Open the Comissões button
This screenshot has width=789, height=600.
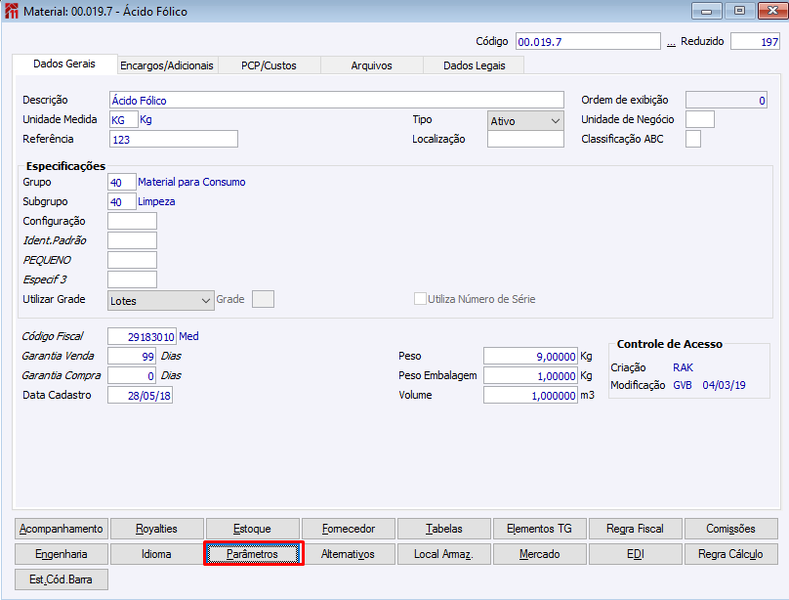[x=731, y=529]
